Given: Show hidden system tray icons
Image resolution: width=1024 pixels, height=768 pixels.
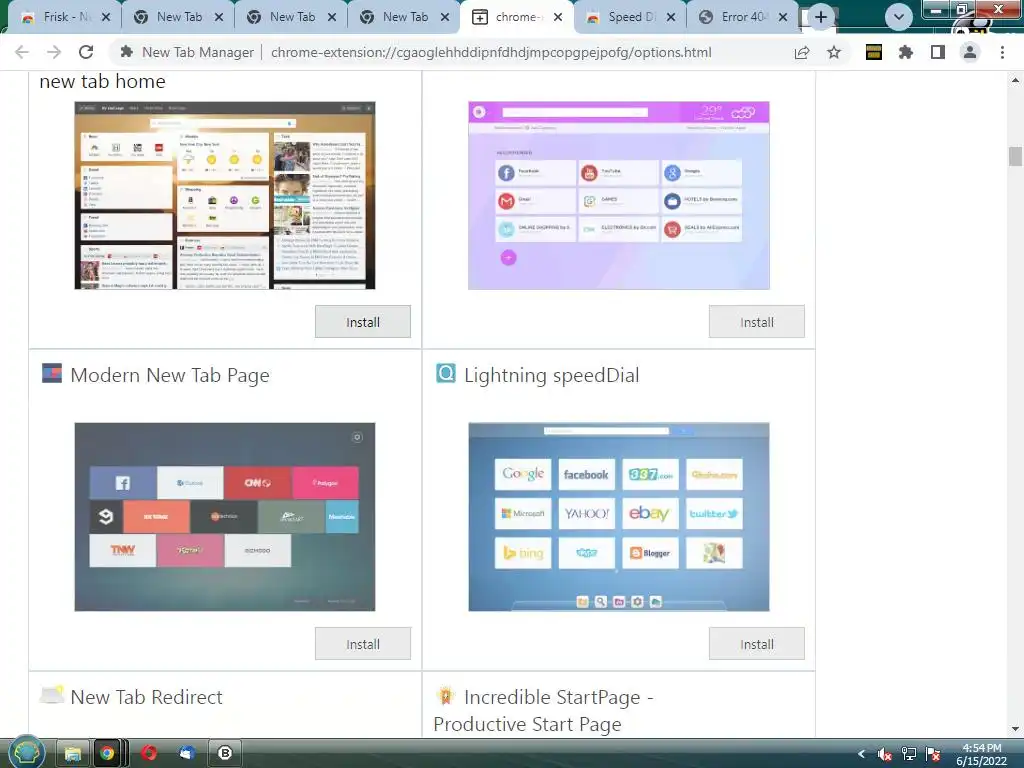Looking at the screenshot, I should 861,754.
